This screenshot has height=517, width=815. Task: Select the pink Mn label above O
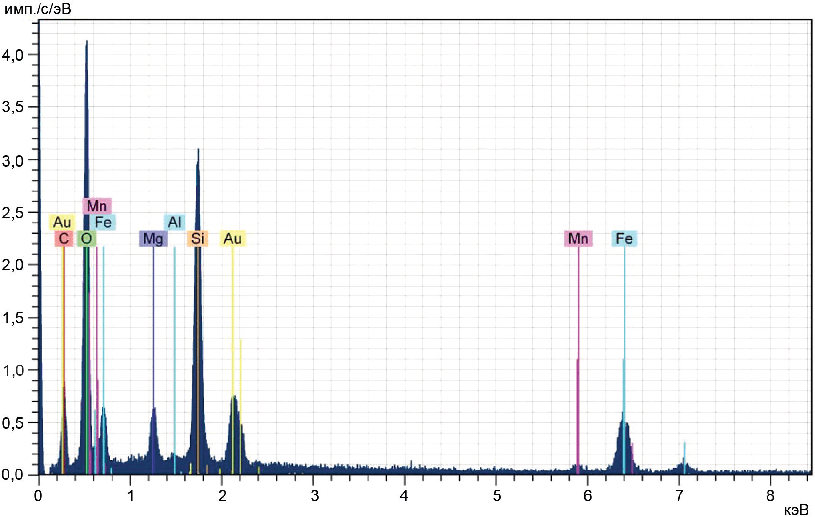[x=97, y=205]
